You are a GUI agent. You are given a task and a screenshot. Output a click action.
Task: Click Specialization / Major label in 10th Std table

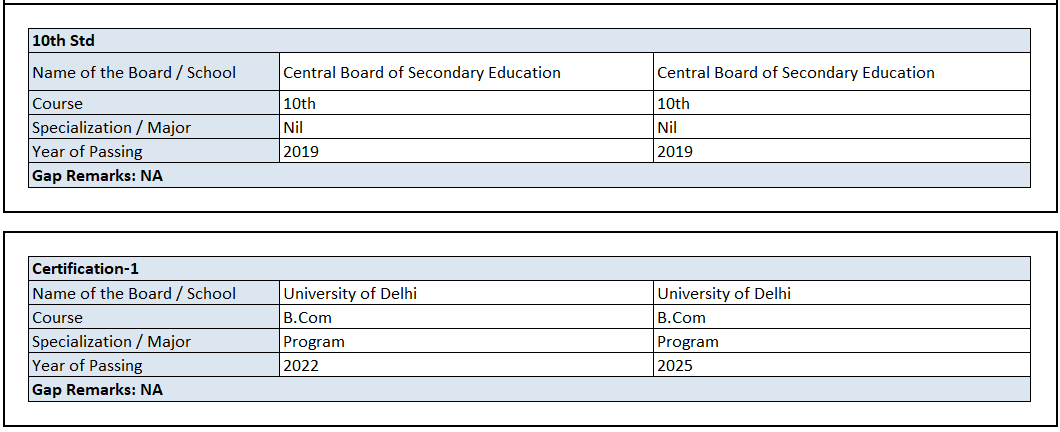click(111, 127)
